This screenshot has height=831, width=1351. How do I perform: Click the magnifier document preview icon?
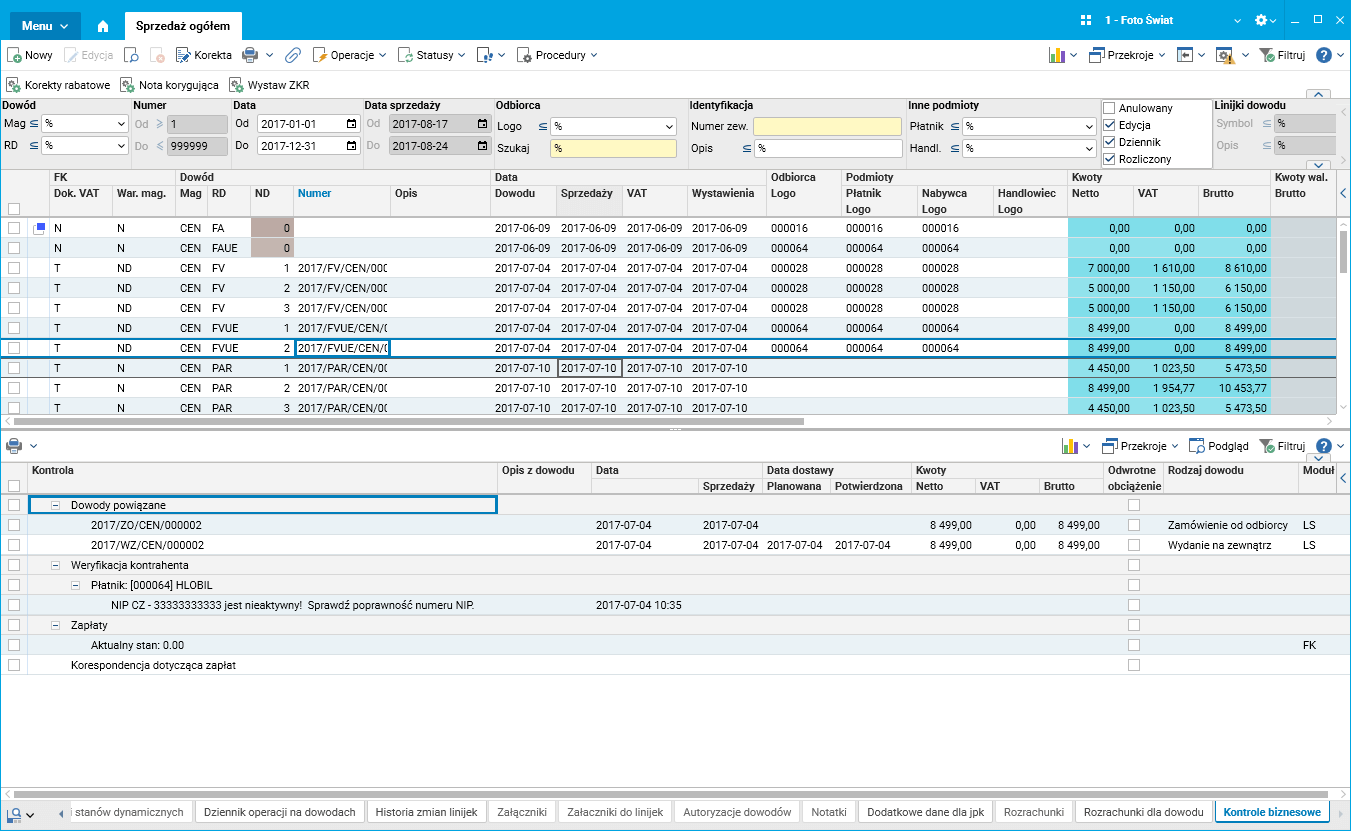[132, 56]
